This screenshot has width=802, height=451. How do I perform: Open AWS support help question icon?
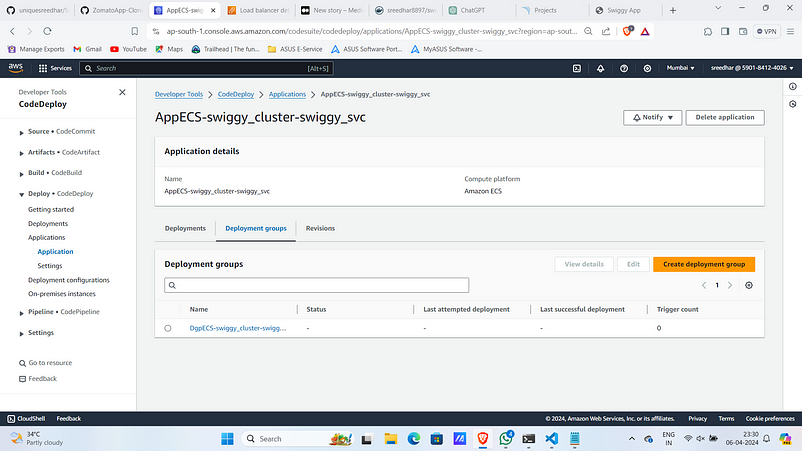(624, 68)
